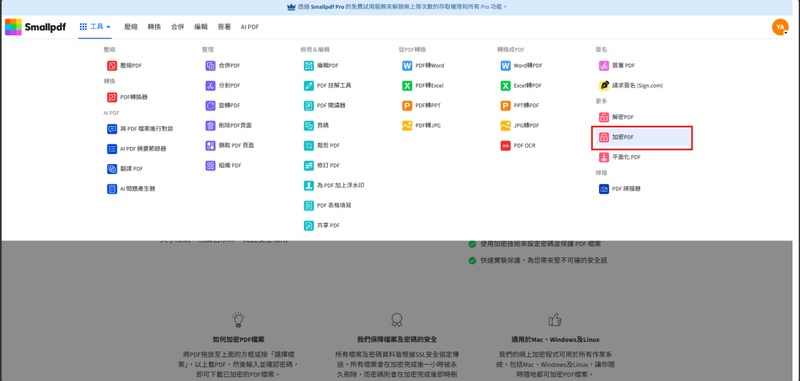This screenshot has height=381, width=800.
Task: Open 請求簽名 (Sign.com) tool
Action: coord(631,86)
